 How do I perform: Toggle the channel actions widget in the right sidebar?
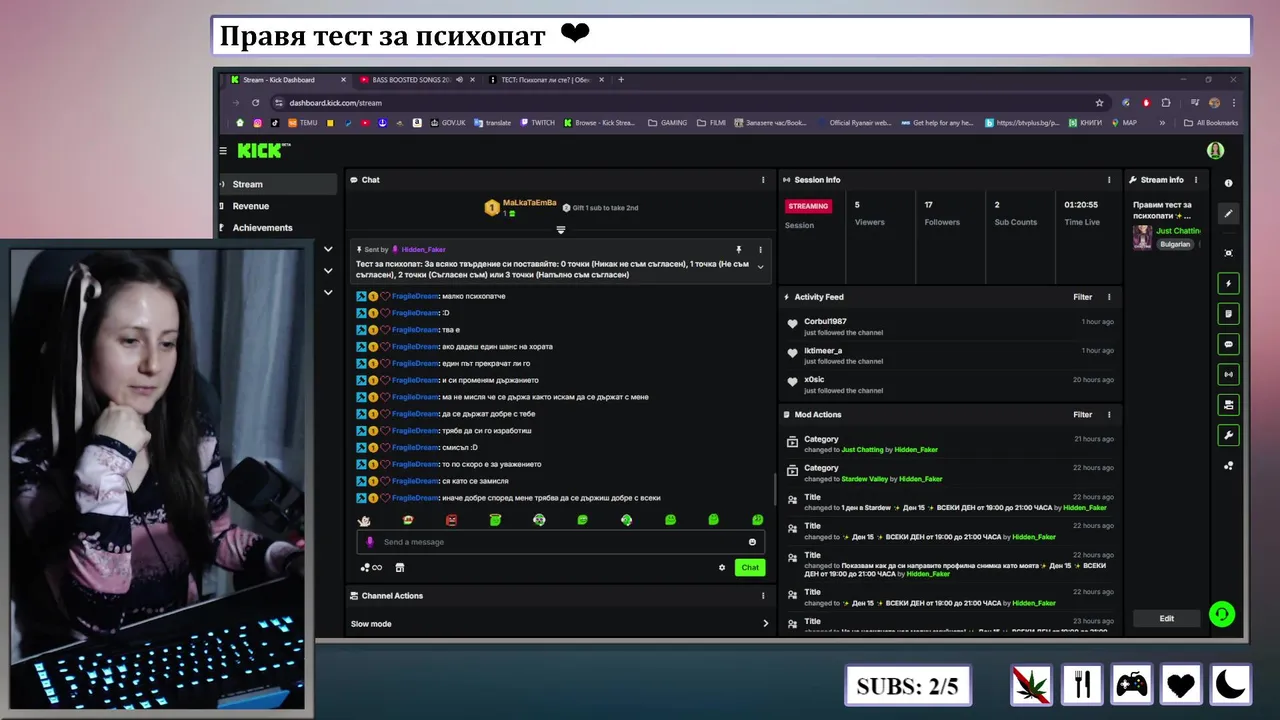(1229, 404)
